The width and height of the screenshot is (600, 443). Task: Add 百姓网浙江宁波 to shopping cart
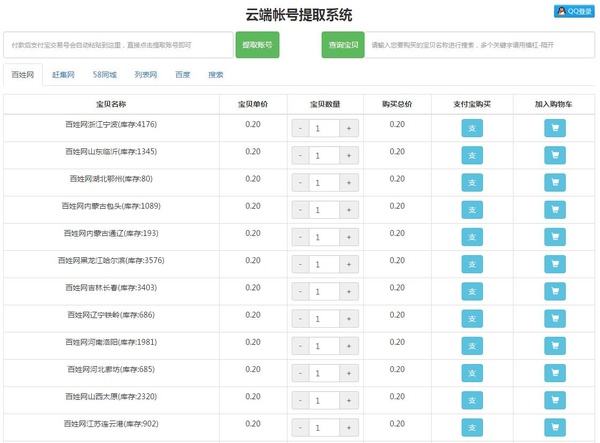click(555, 128)
